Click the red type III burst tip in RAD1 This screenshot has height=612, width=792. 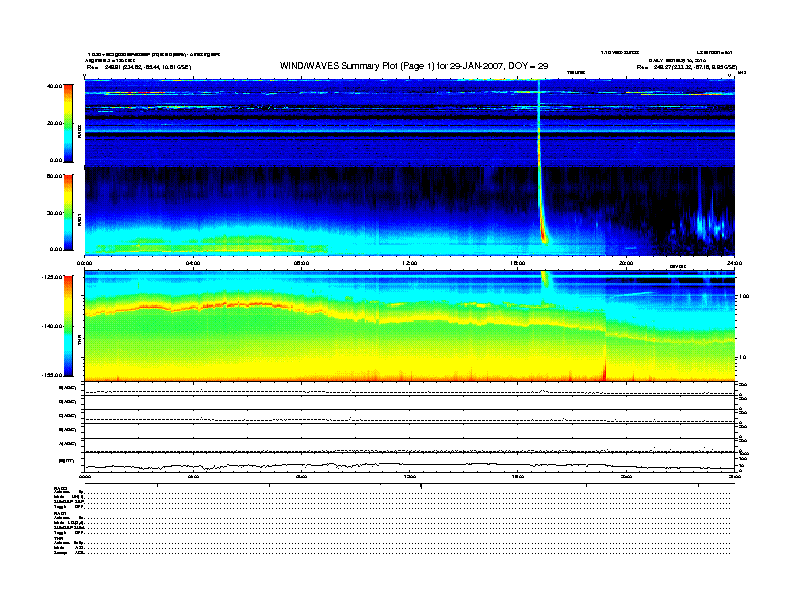click(x=544, y=235)
